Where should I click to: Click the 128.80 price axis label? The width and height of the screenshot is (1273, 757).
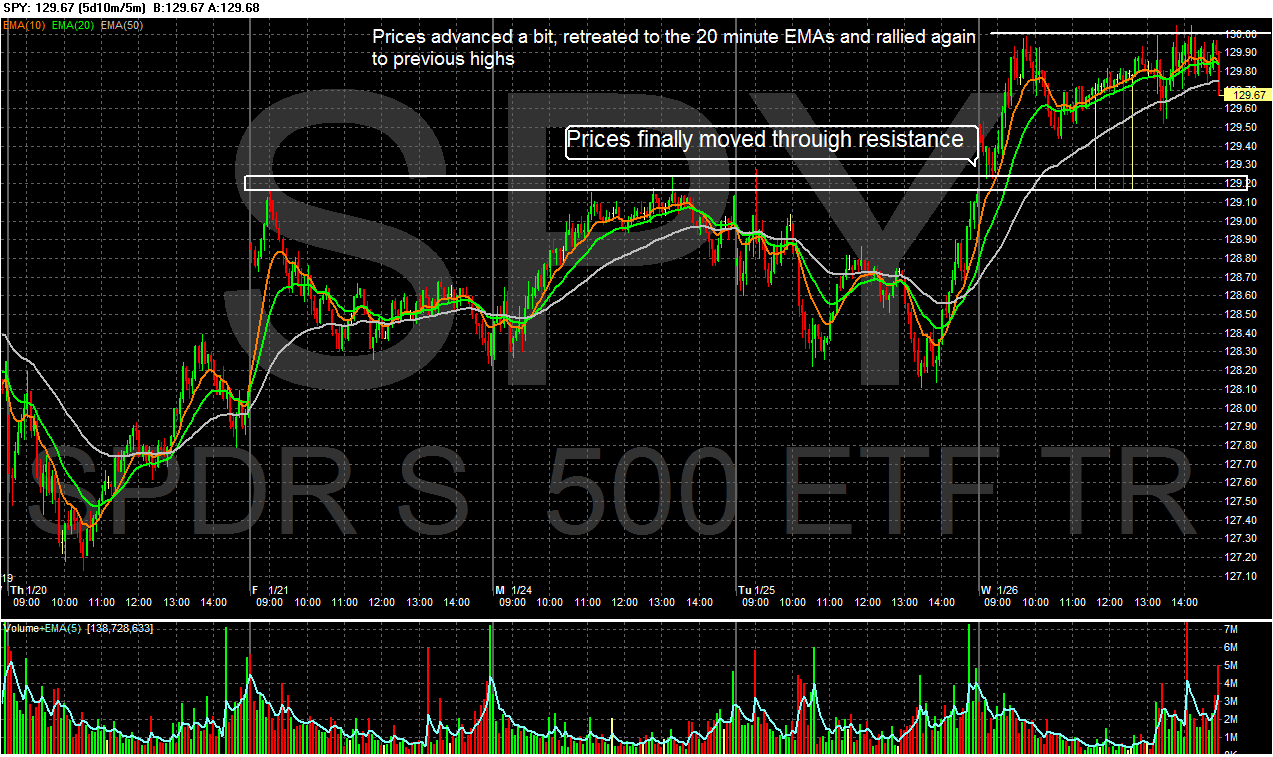(1241, 258)
